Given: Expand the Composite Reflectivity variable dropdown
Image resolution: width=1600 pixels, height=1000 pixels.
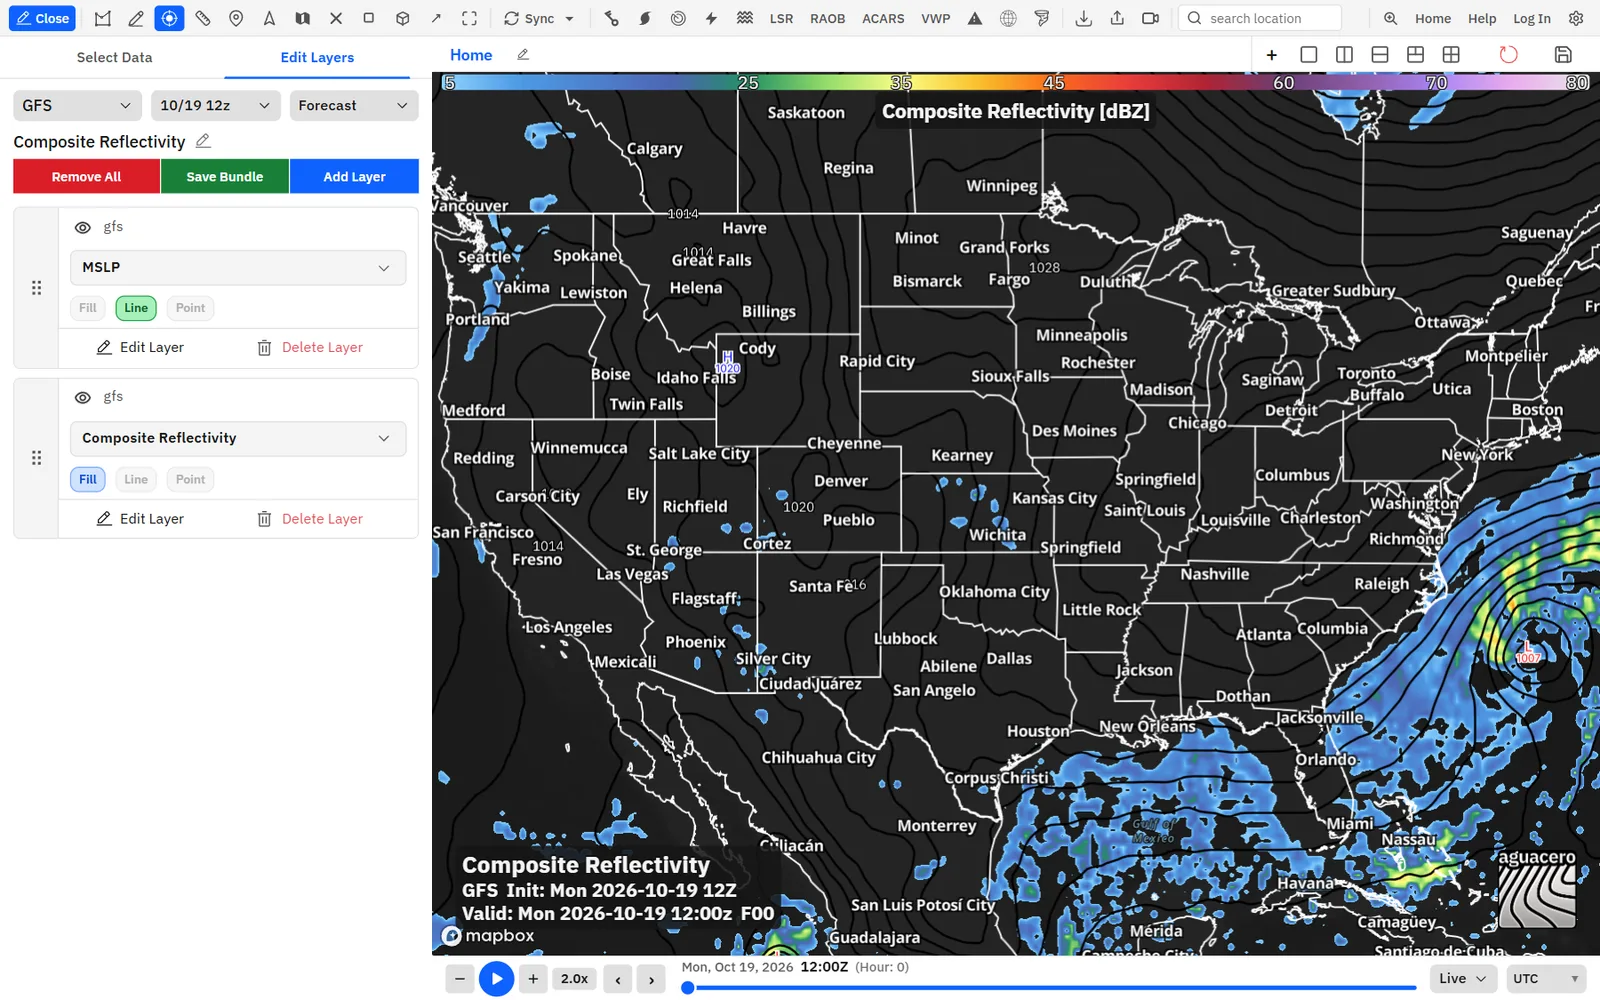Looking at the screenshot, I should 238,438.
